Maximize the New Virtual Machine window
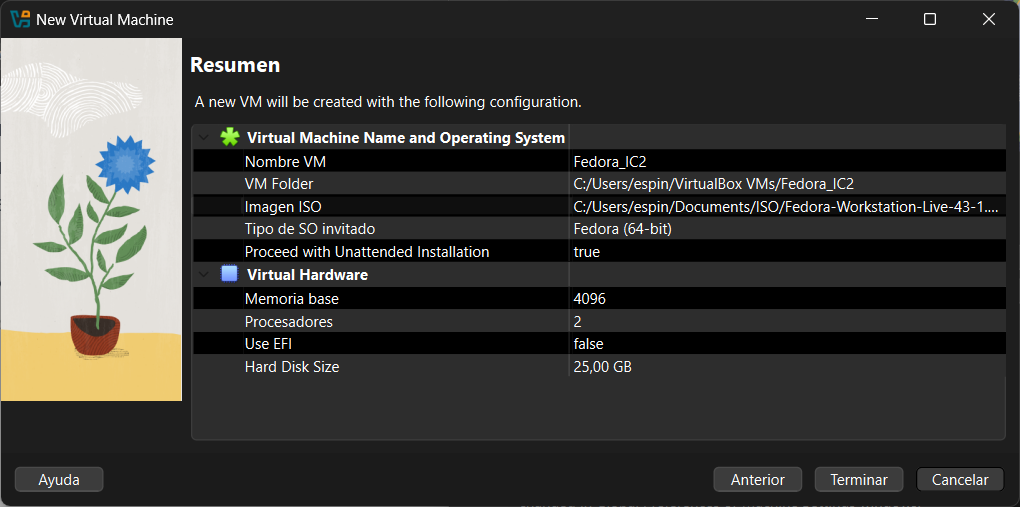1020x507 pixels. (x=929, y=19)
